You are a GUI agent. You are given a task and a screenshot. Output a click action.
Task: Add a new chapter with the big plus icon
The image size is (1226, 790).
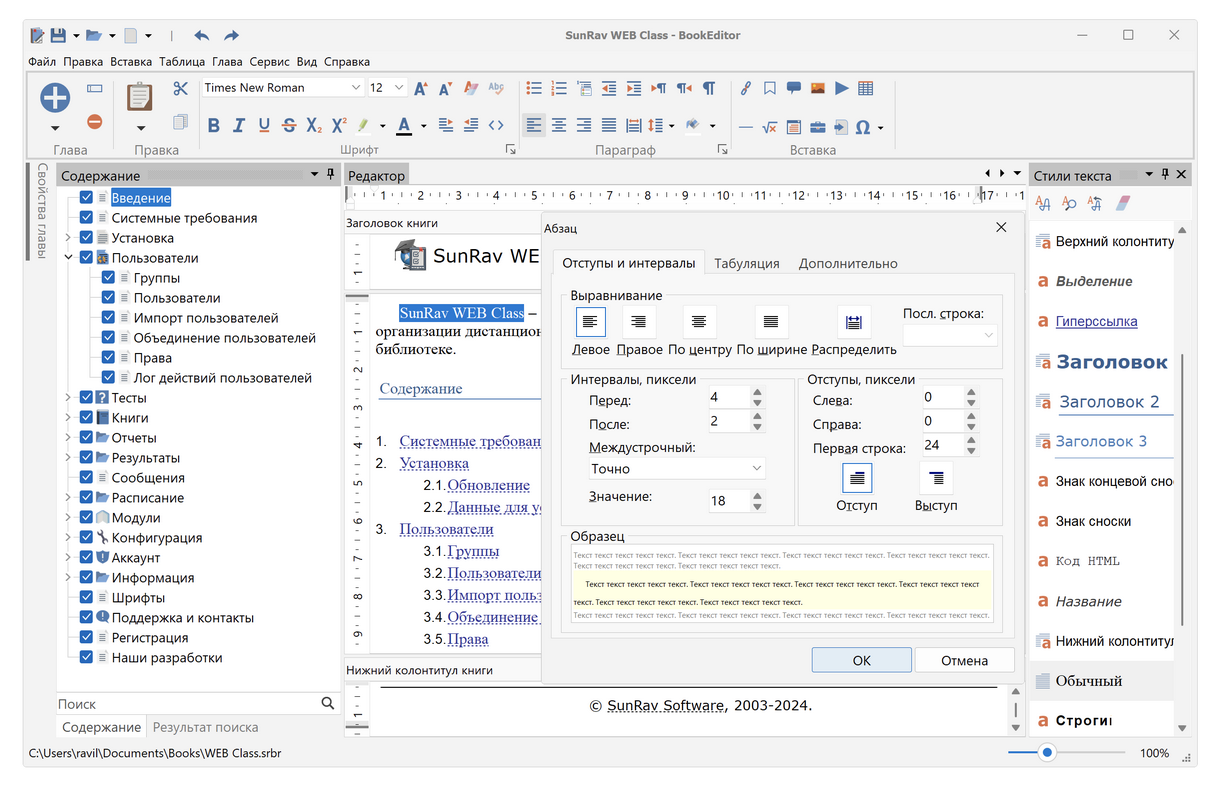click(x=55, y=98)
